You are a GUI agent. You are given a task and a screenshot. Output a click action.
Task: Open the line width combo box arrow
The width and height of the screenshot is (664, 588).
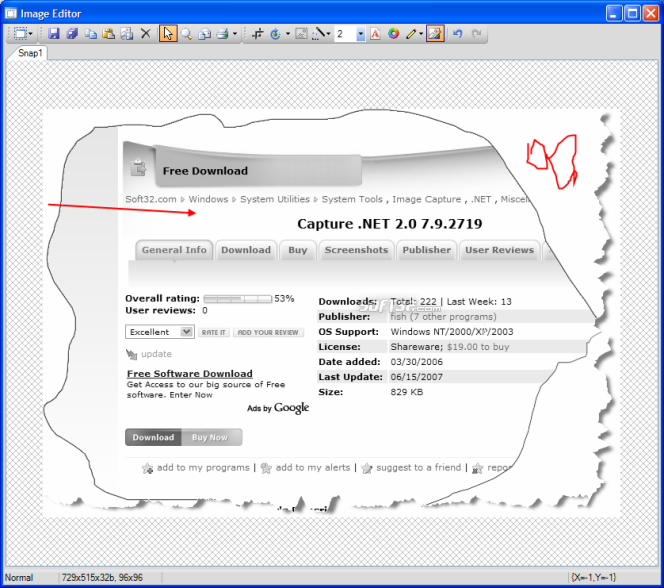361,34
